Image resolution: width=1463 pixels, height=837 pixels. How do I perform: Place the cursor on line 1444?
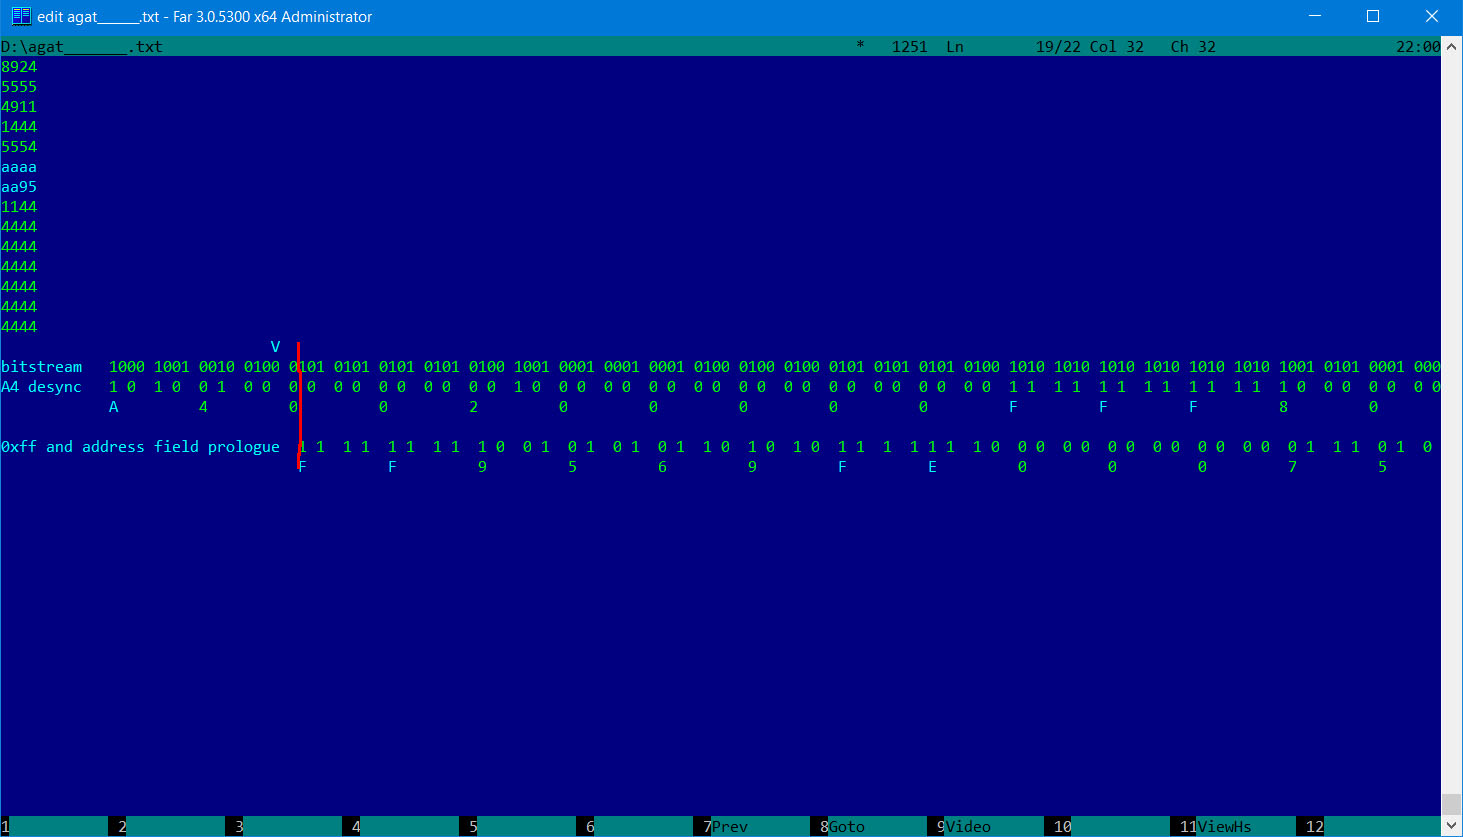click(19, 127)
